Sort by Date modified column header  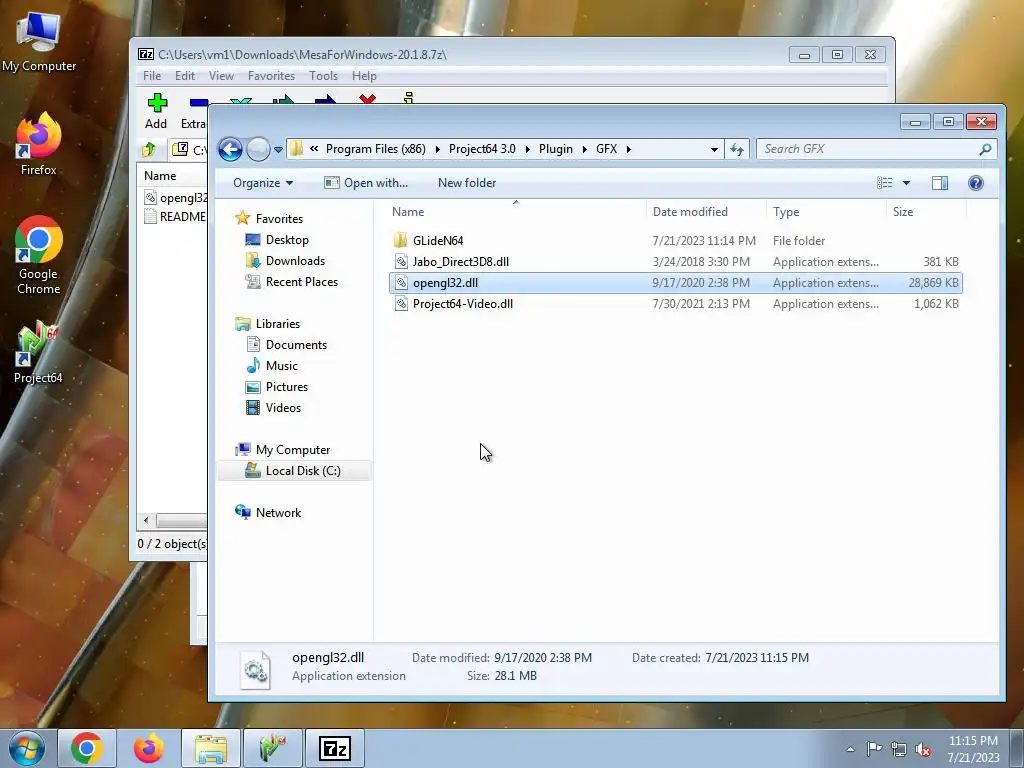(x=706, y=212)
